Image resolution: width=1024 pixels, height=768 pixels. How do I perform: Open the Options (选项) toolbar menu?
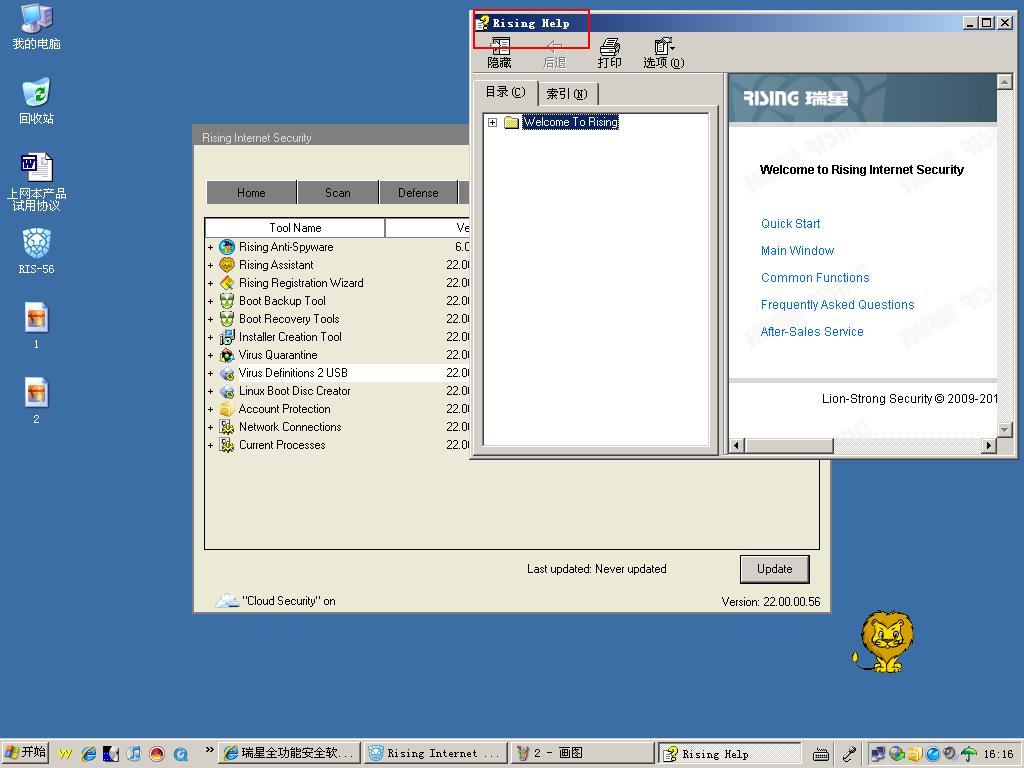[x=664, y=53]
